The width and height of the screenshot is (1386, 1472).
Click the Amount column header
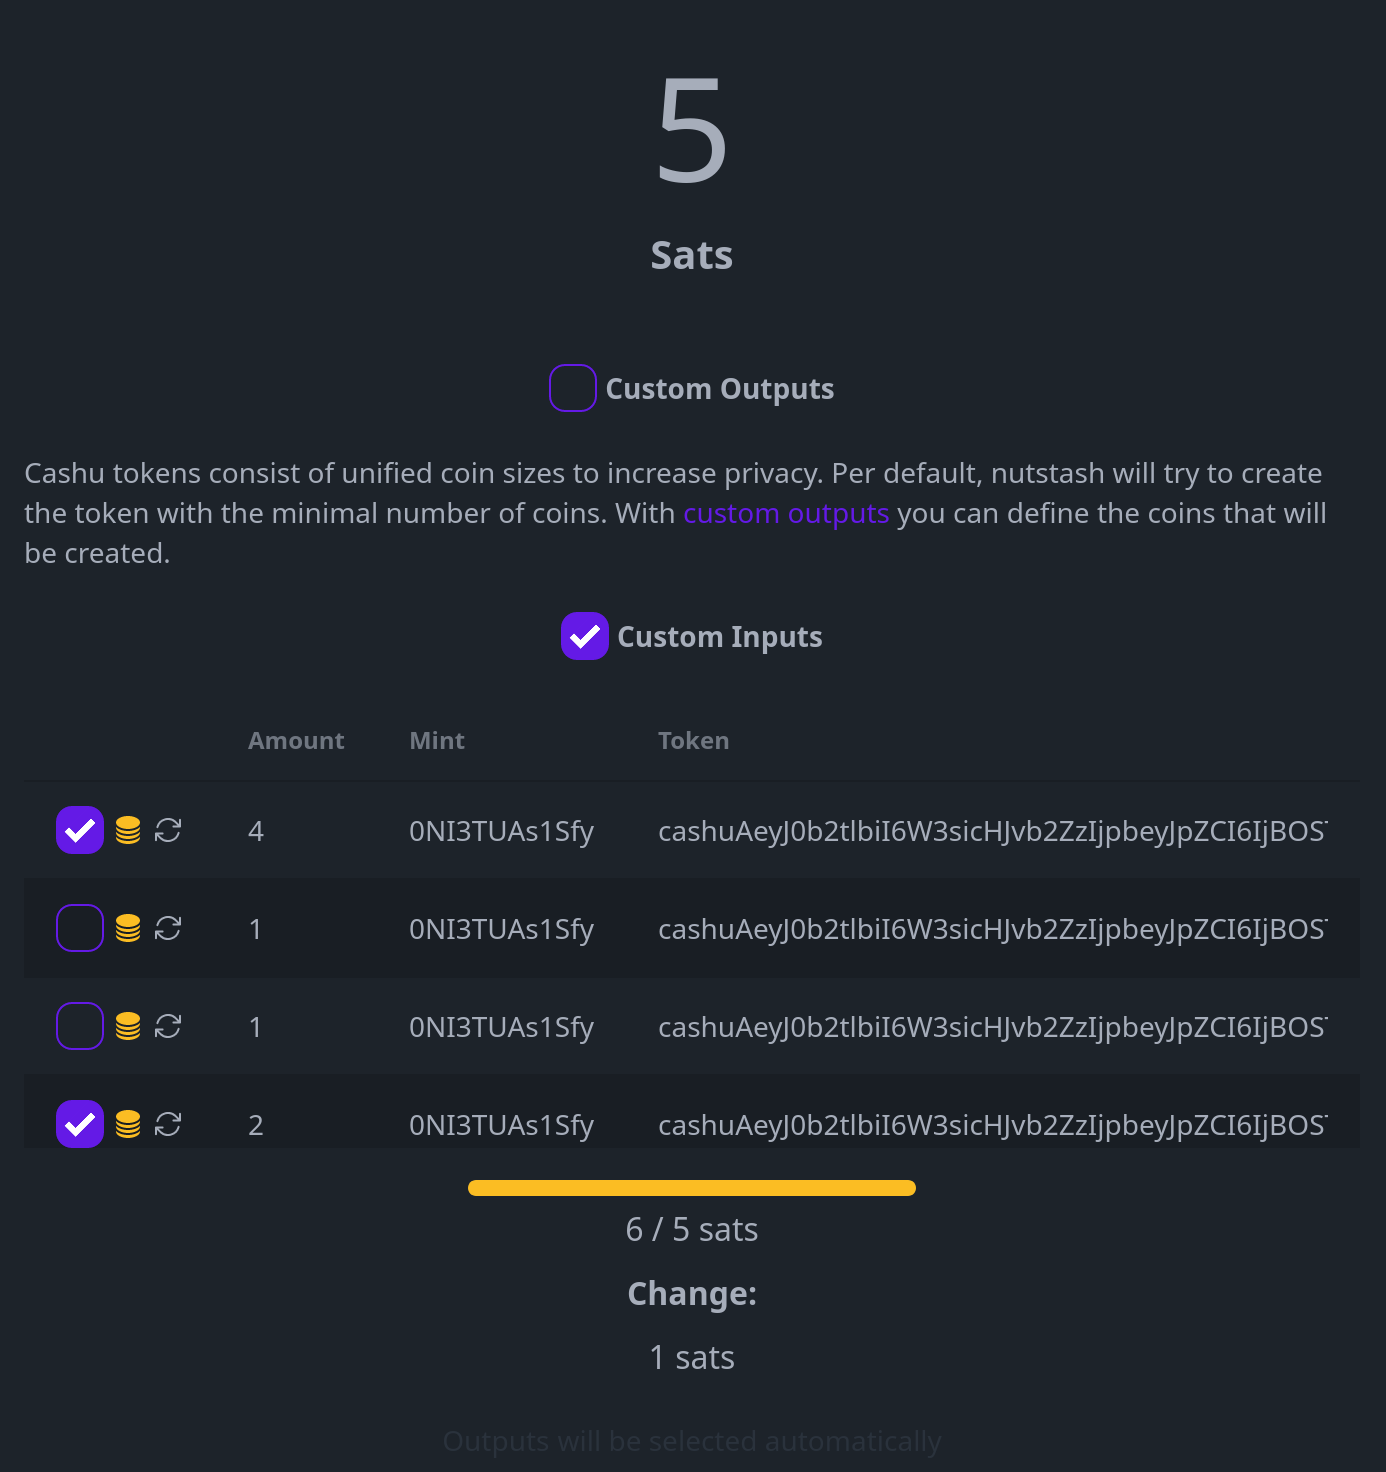coord(296,741)
